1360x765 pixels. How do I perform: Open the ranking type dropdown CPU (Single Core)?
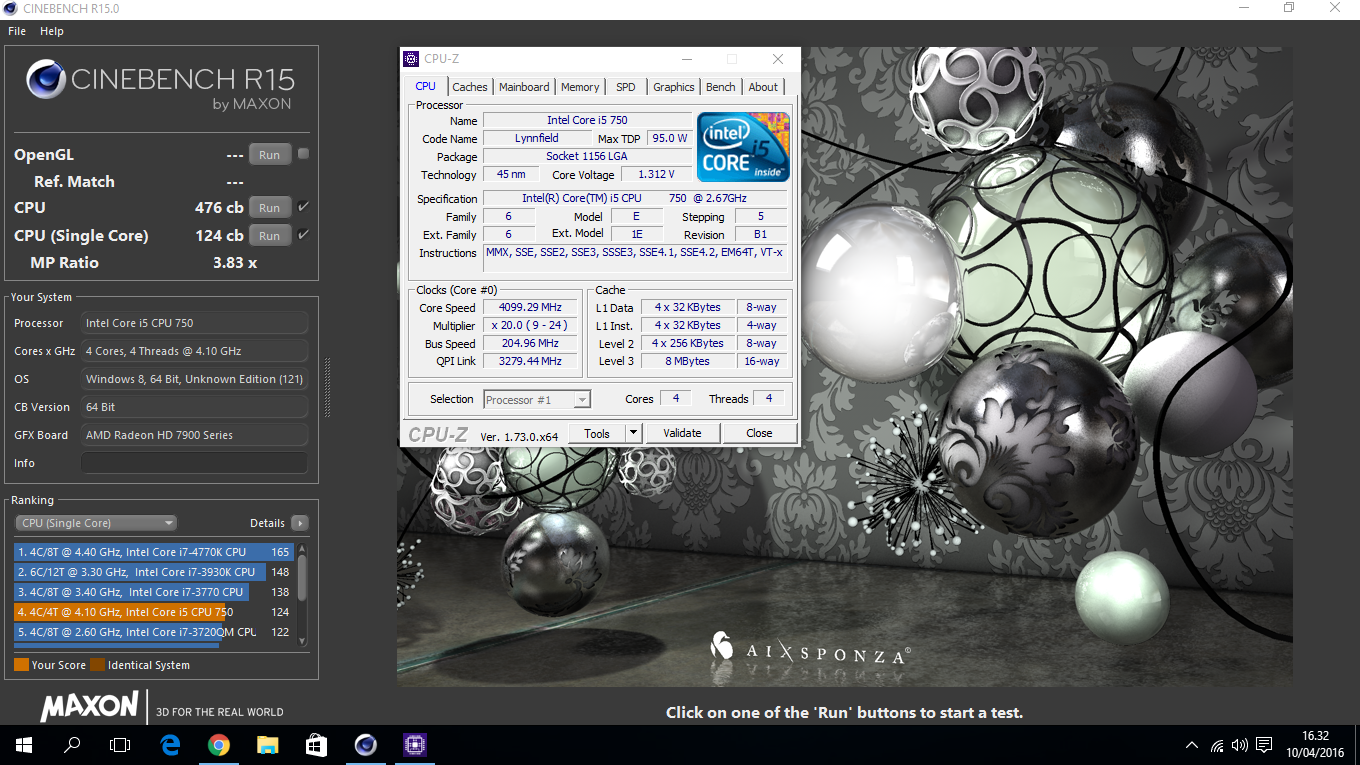[x=96, y=523]
